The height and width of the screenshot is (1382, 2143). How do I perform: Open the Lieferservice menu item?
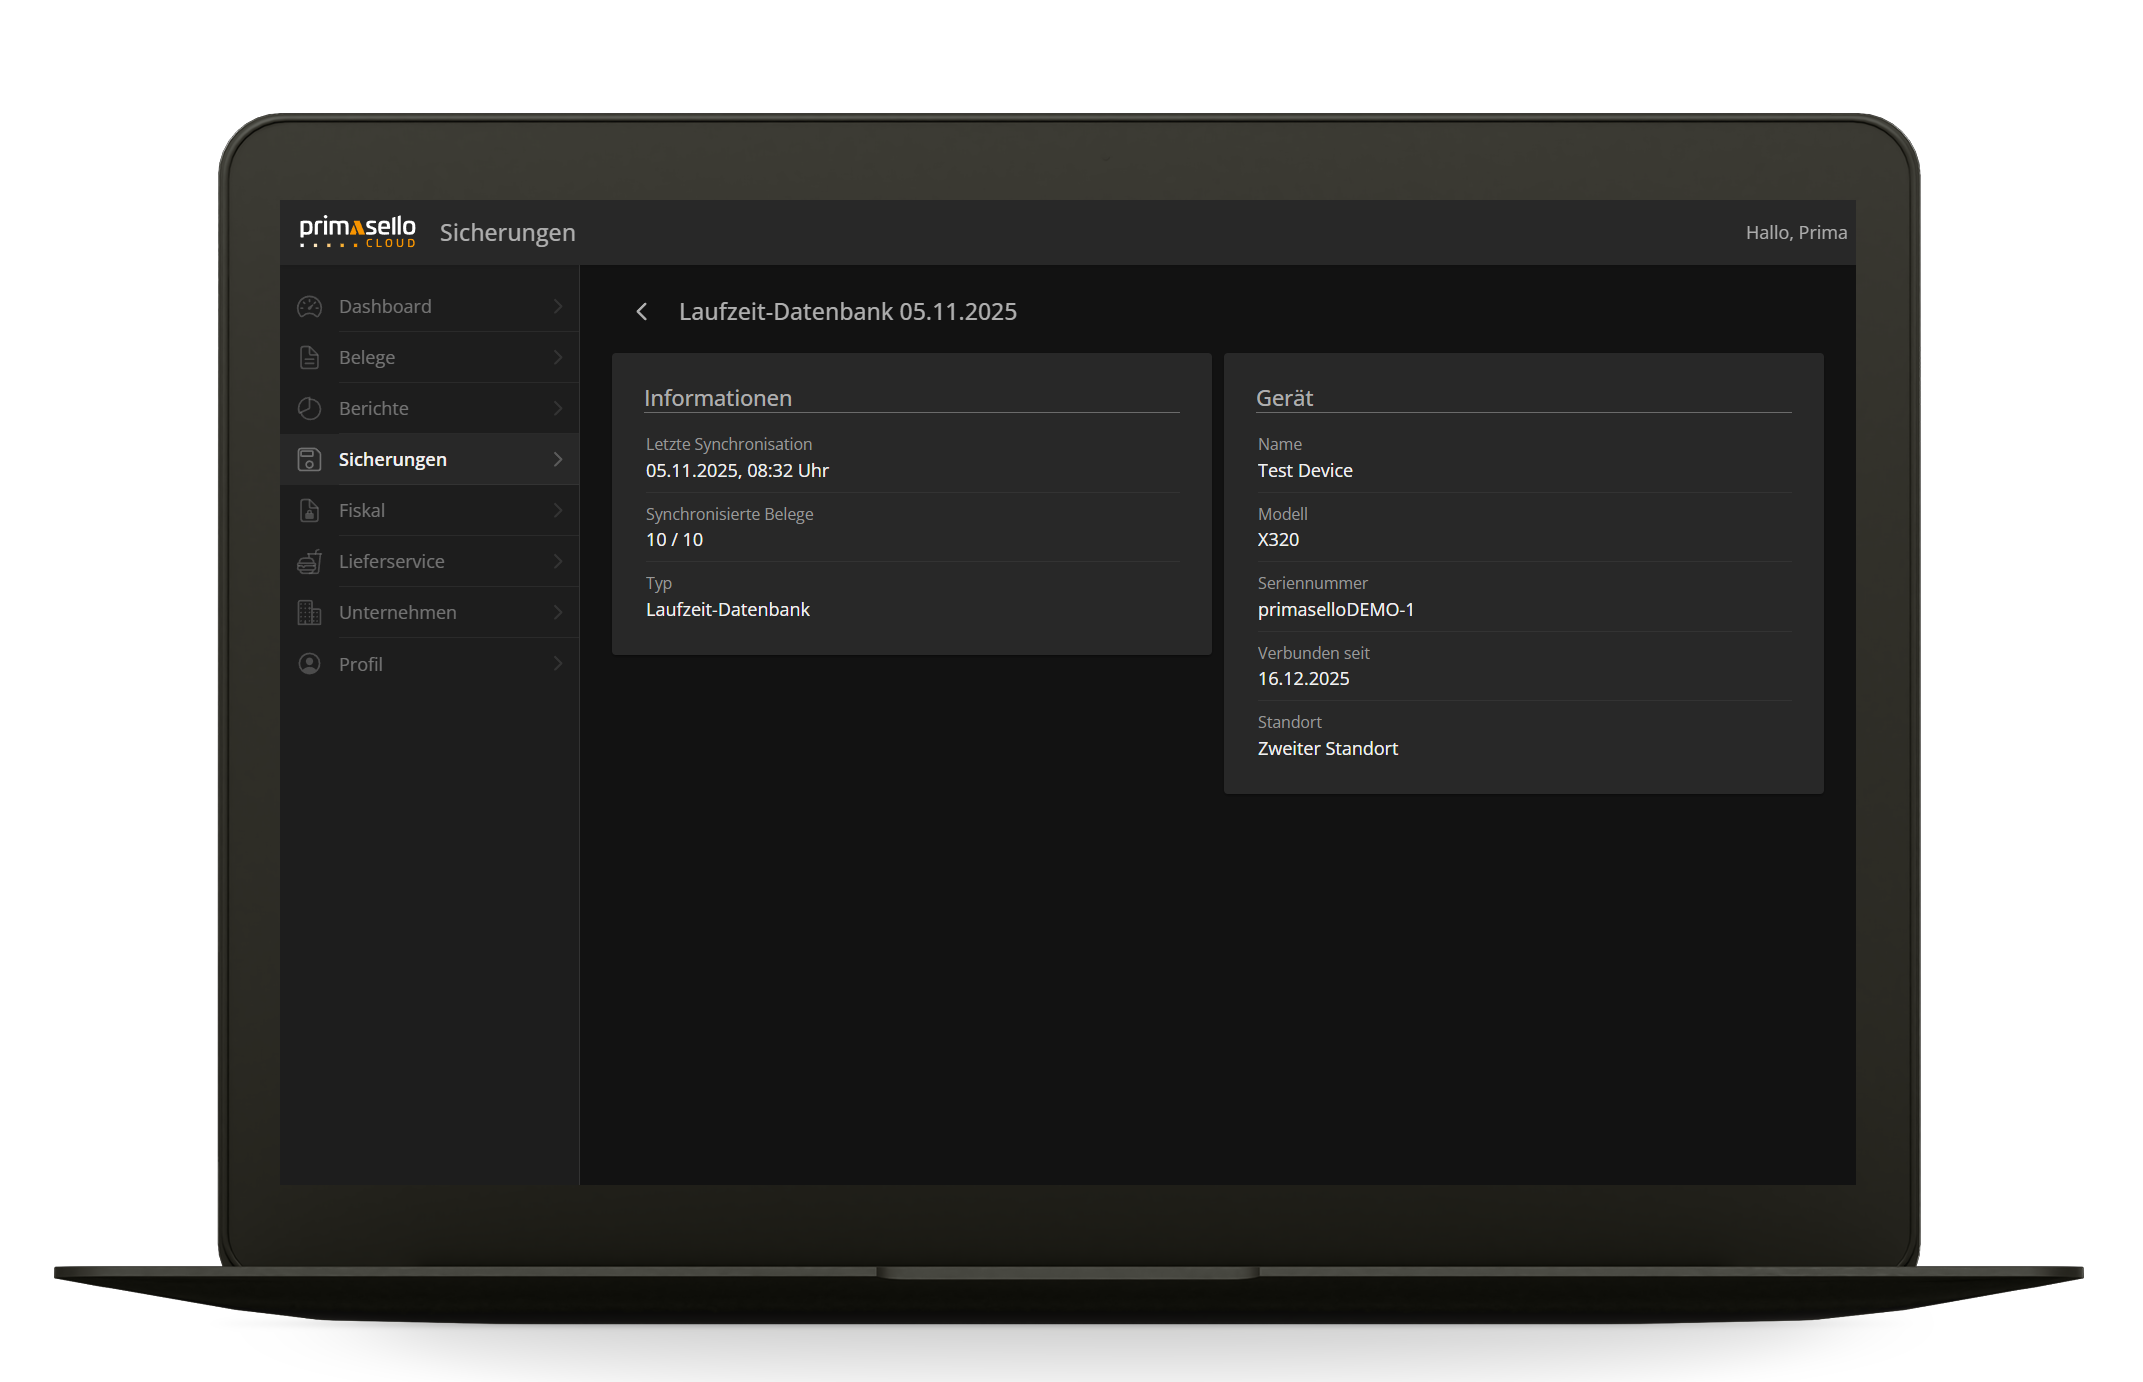[392, 562]
